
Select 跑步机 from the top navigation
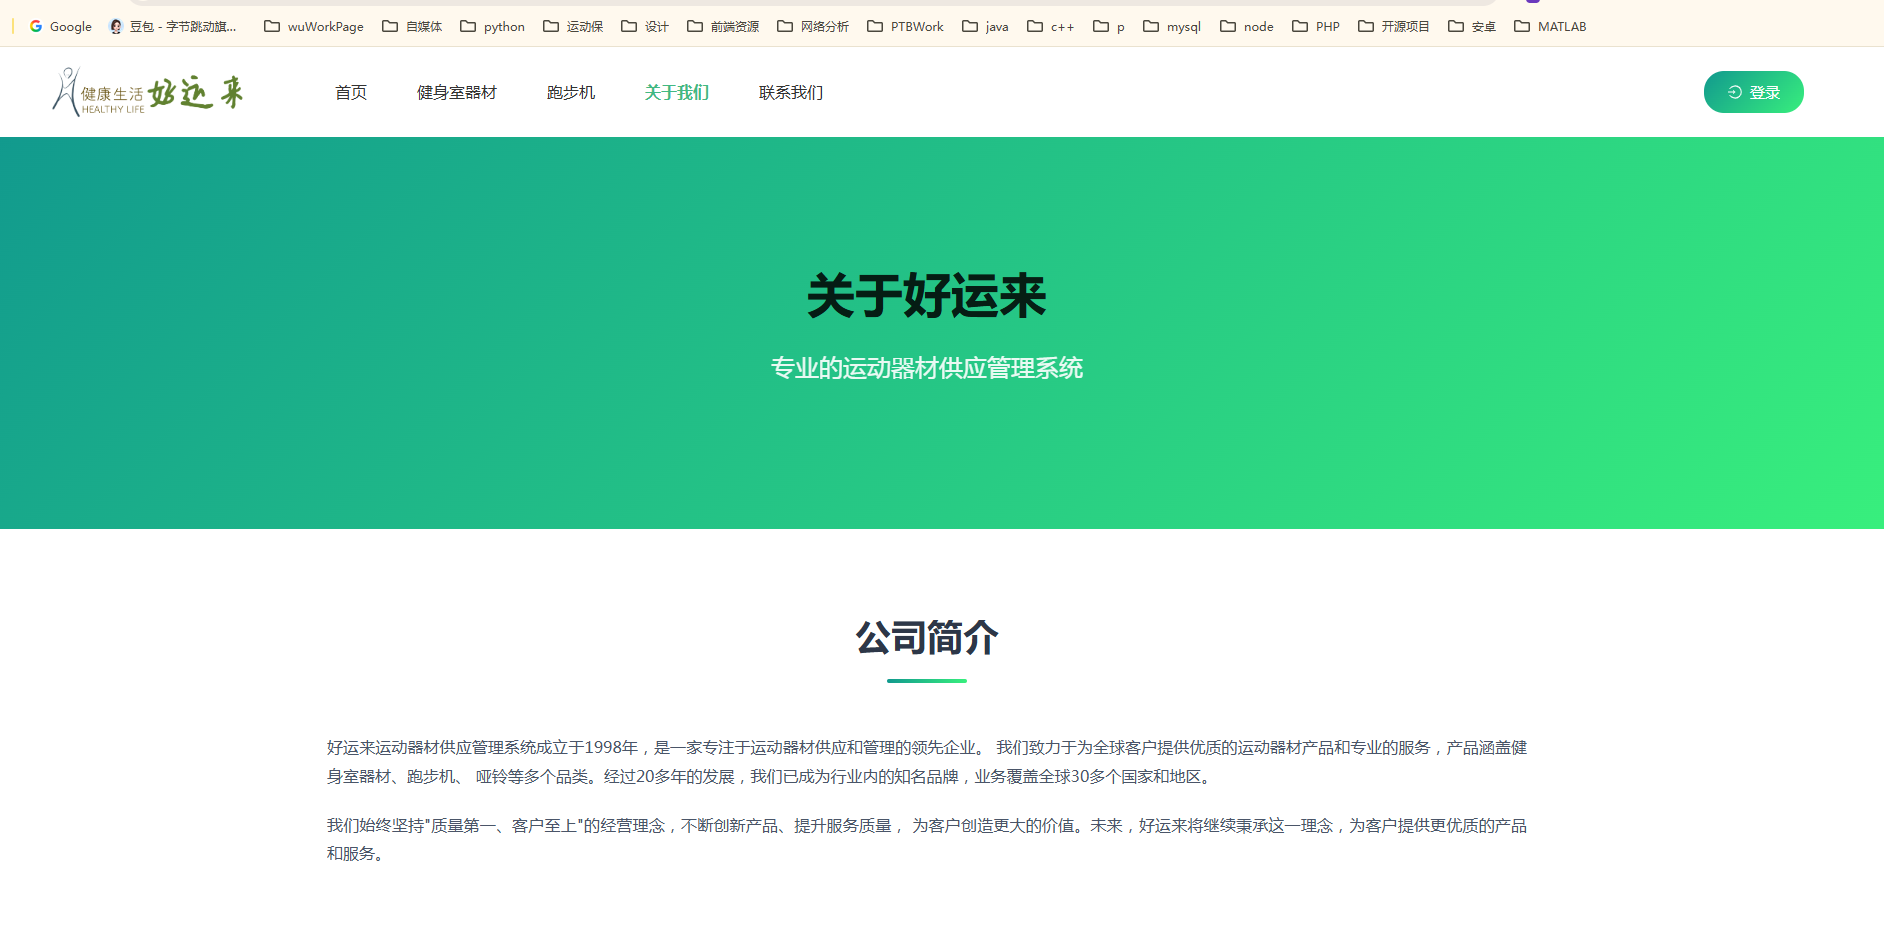(x=571, y=91)
